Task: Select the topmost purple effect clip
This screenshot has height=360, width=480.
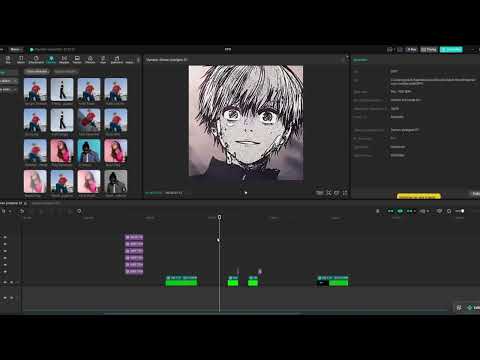Action: click(x=134, y=237)
